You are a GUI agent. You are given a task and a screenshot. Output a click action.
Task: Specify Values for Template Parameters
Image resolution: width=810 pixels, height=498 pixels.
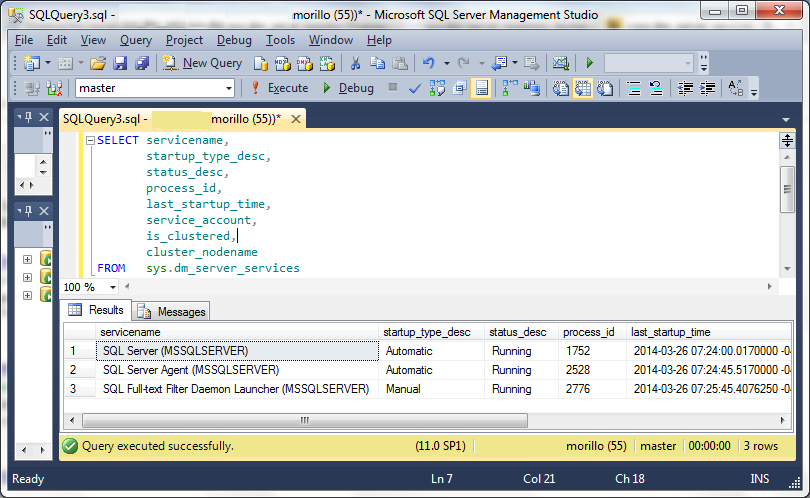tap(736, 88)
